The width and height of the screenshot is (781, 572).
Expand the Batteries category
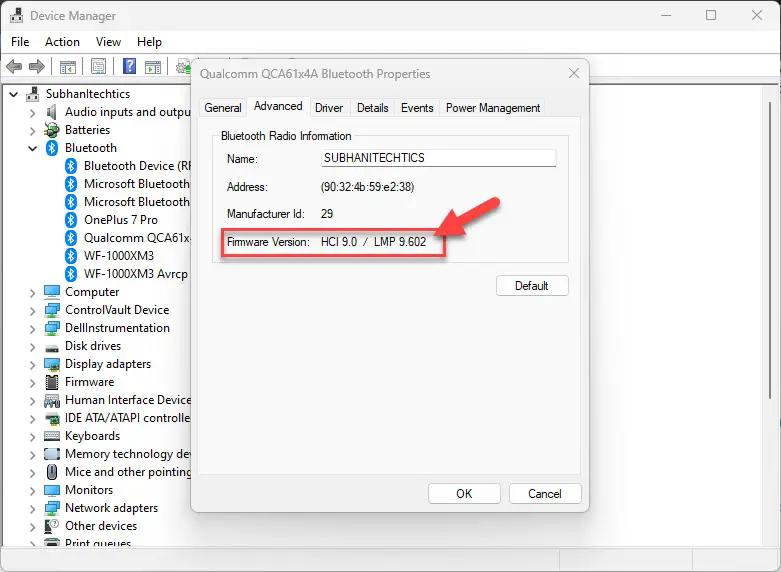[x=33, y=131]
